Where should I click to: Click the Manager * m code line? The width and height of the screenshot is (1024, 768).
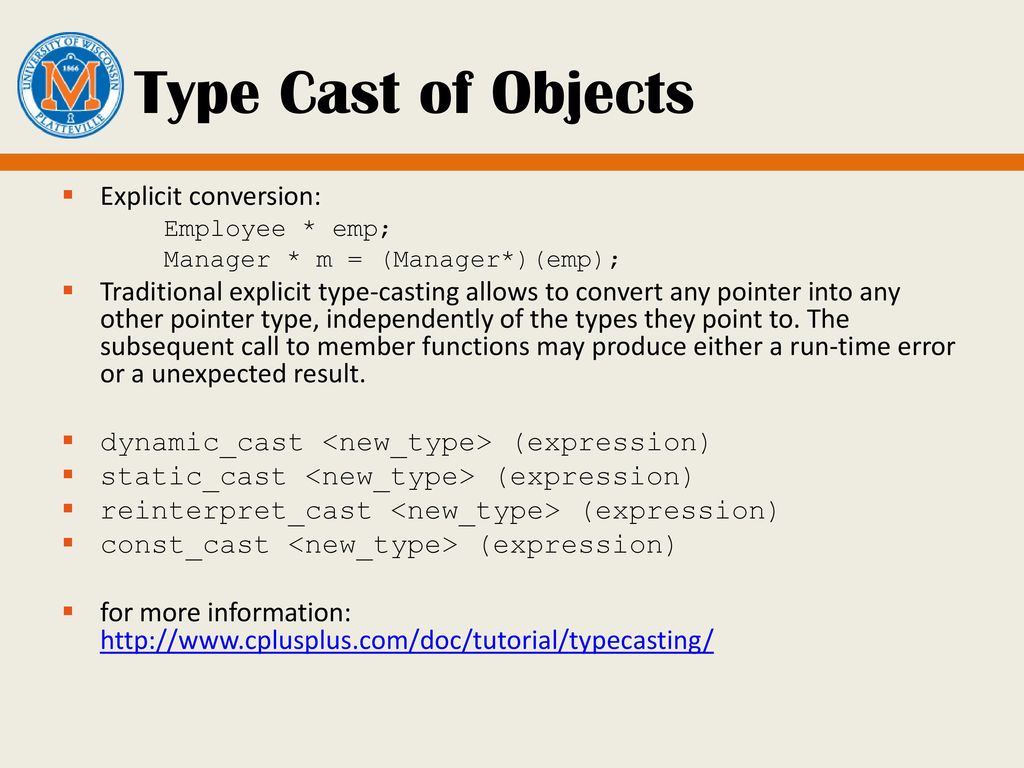(x=392, y=260)
